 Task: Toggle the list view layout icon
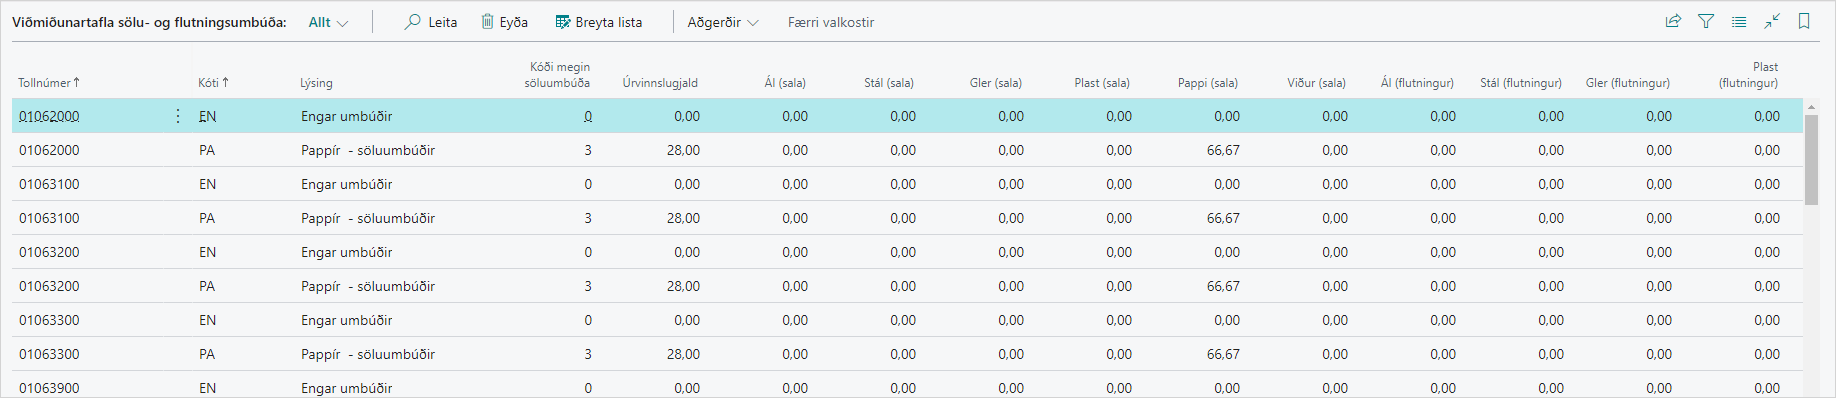point(1739,21)
